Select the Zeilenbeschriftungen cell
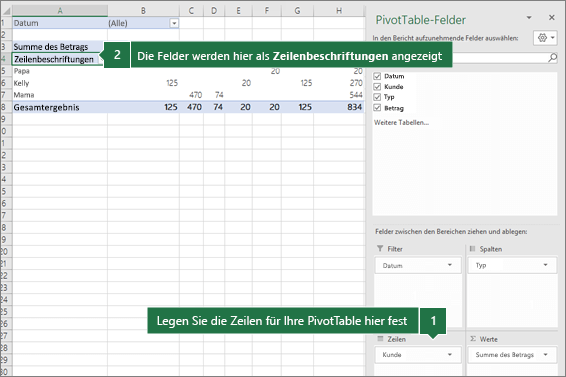This screenshot has width=566, height=377. coord(58,59)
